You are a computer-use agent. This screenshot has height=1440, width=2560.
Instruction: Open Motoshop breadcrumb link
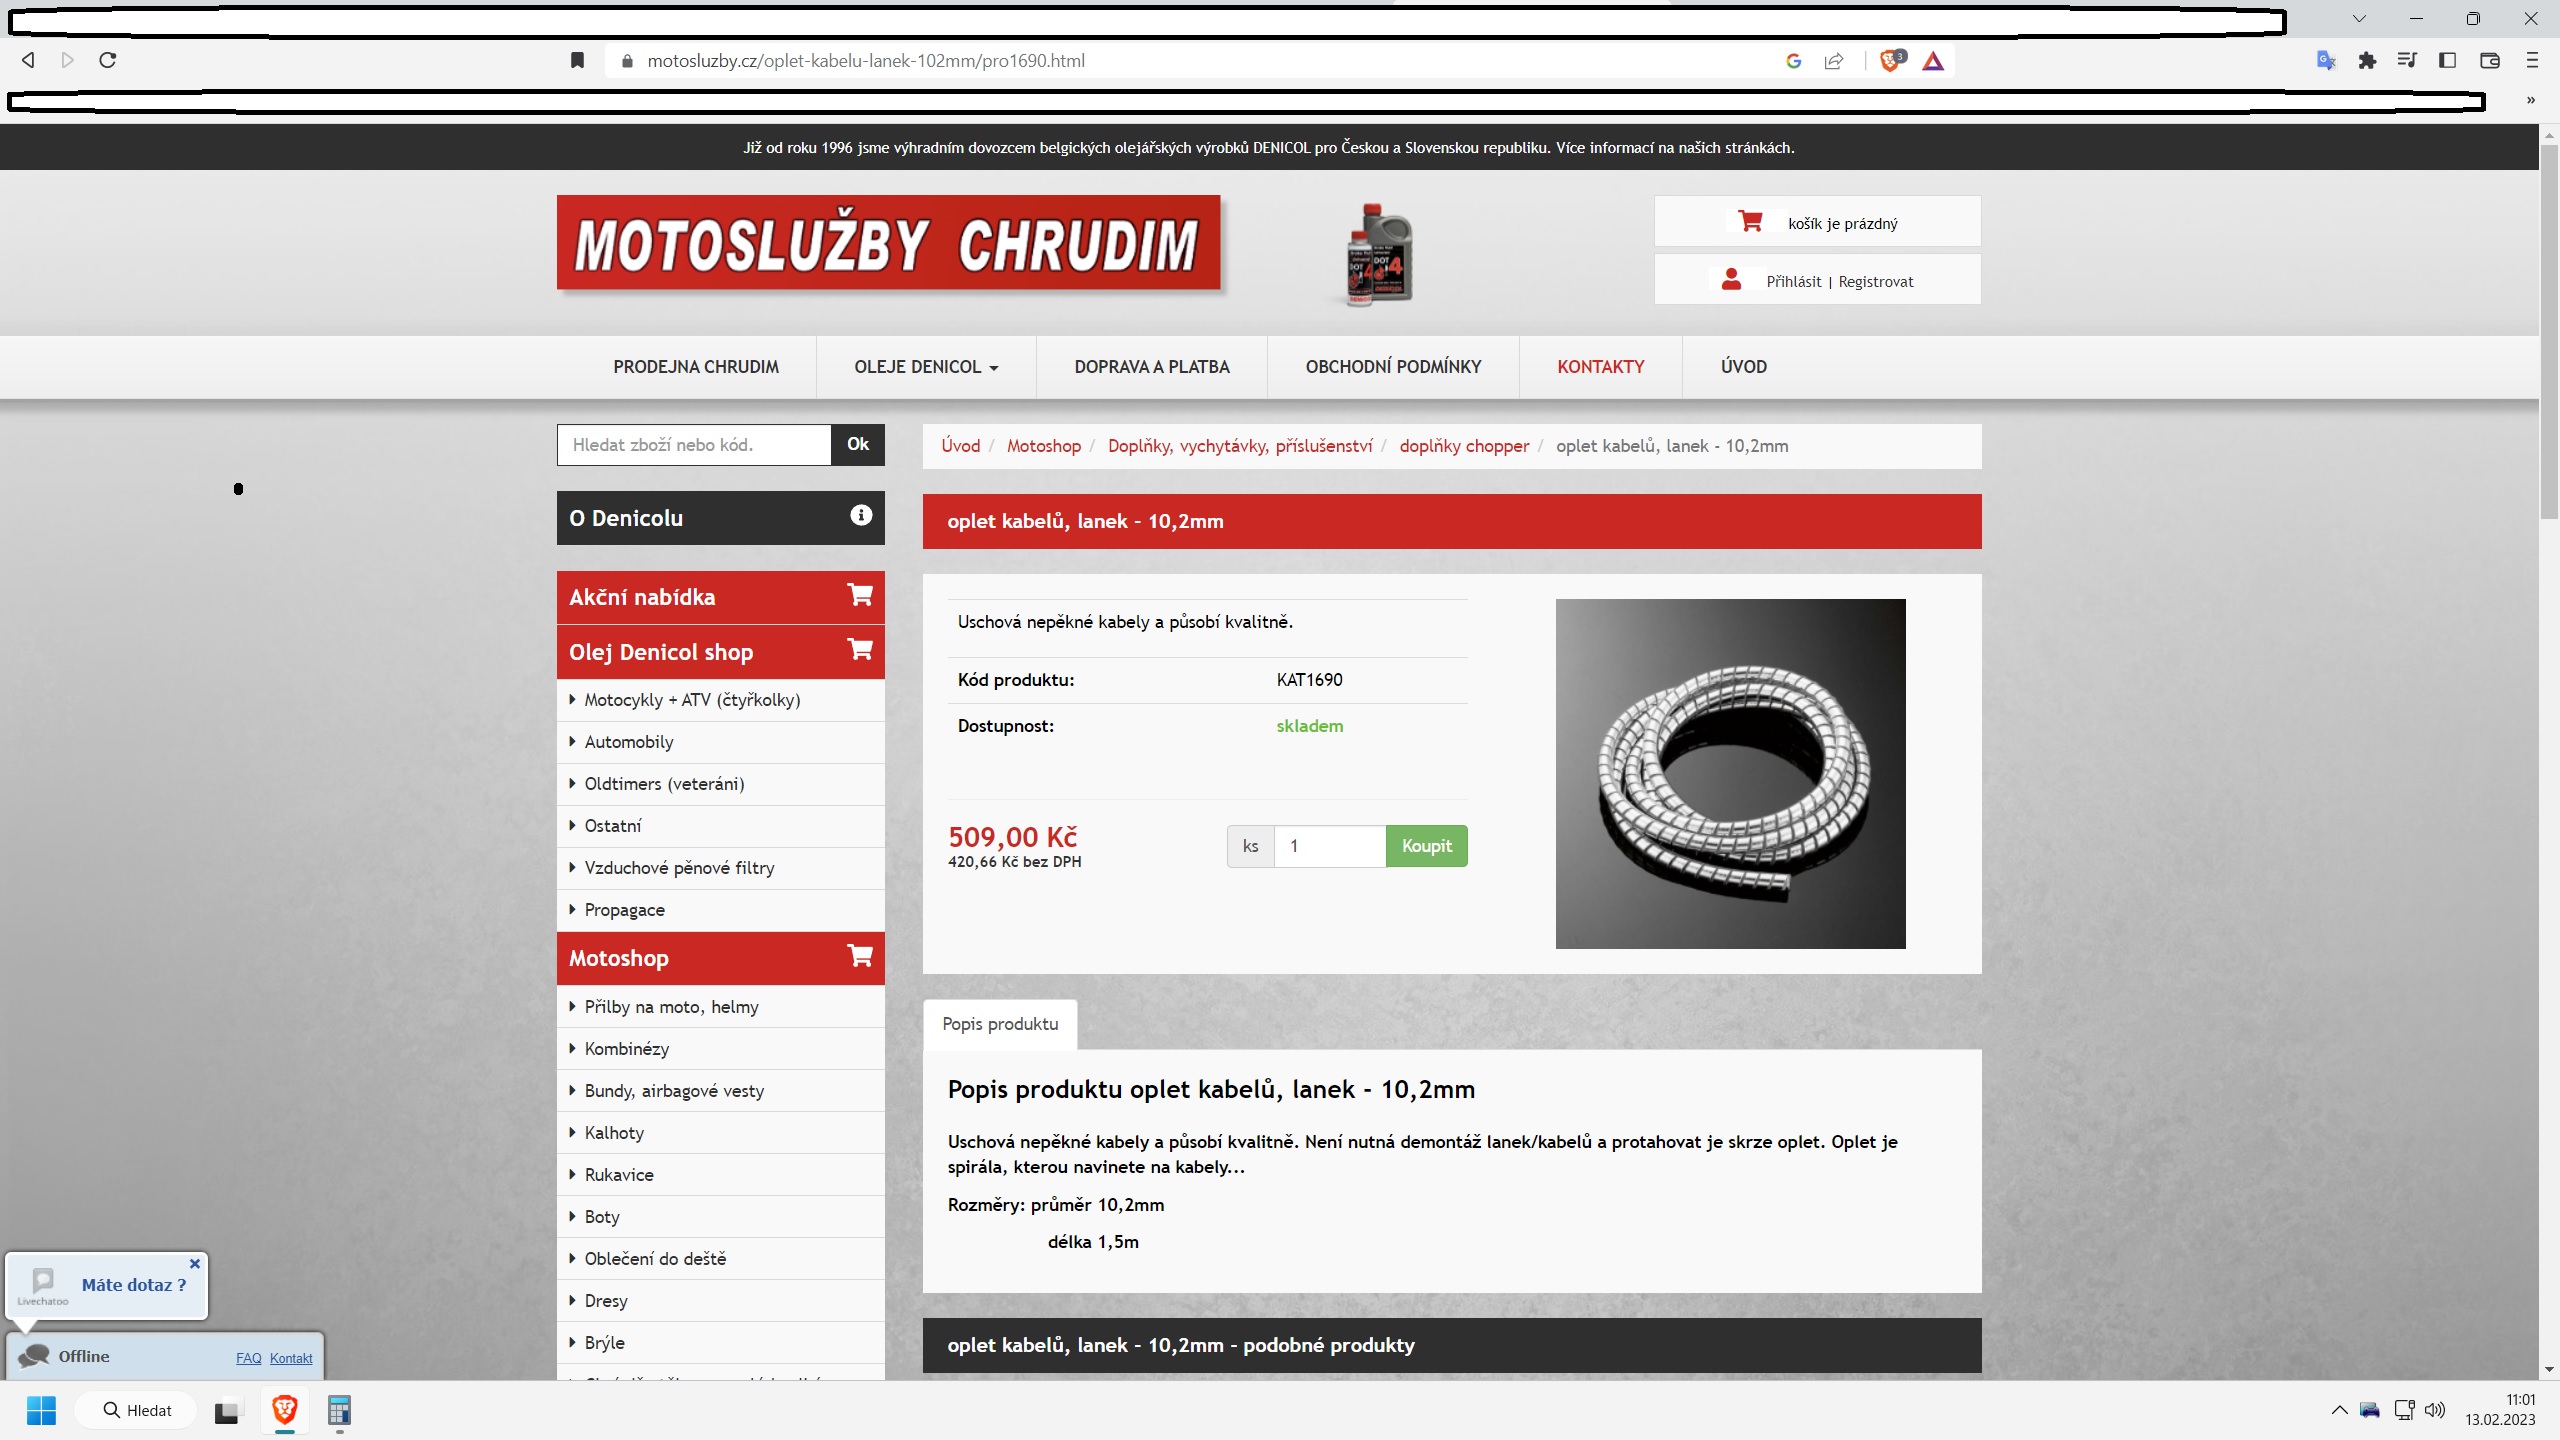pos(1043,446)
